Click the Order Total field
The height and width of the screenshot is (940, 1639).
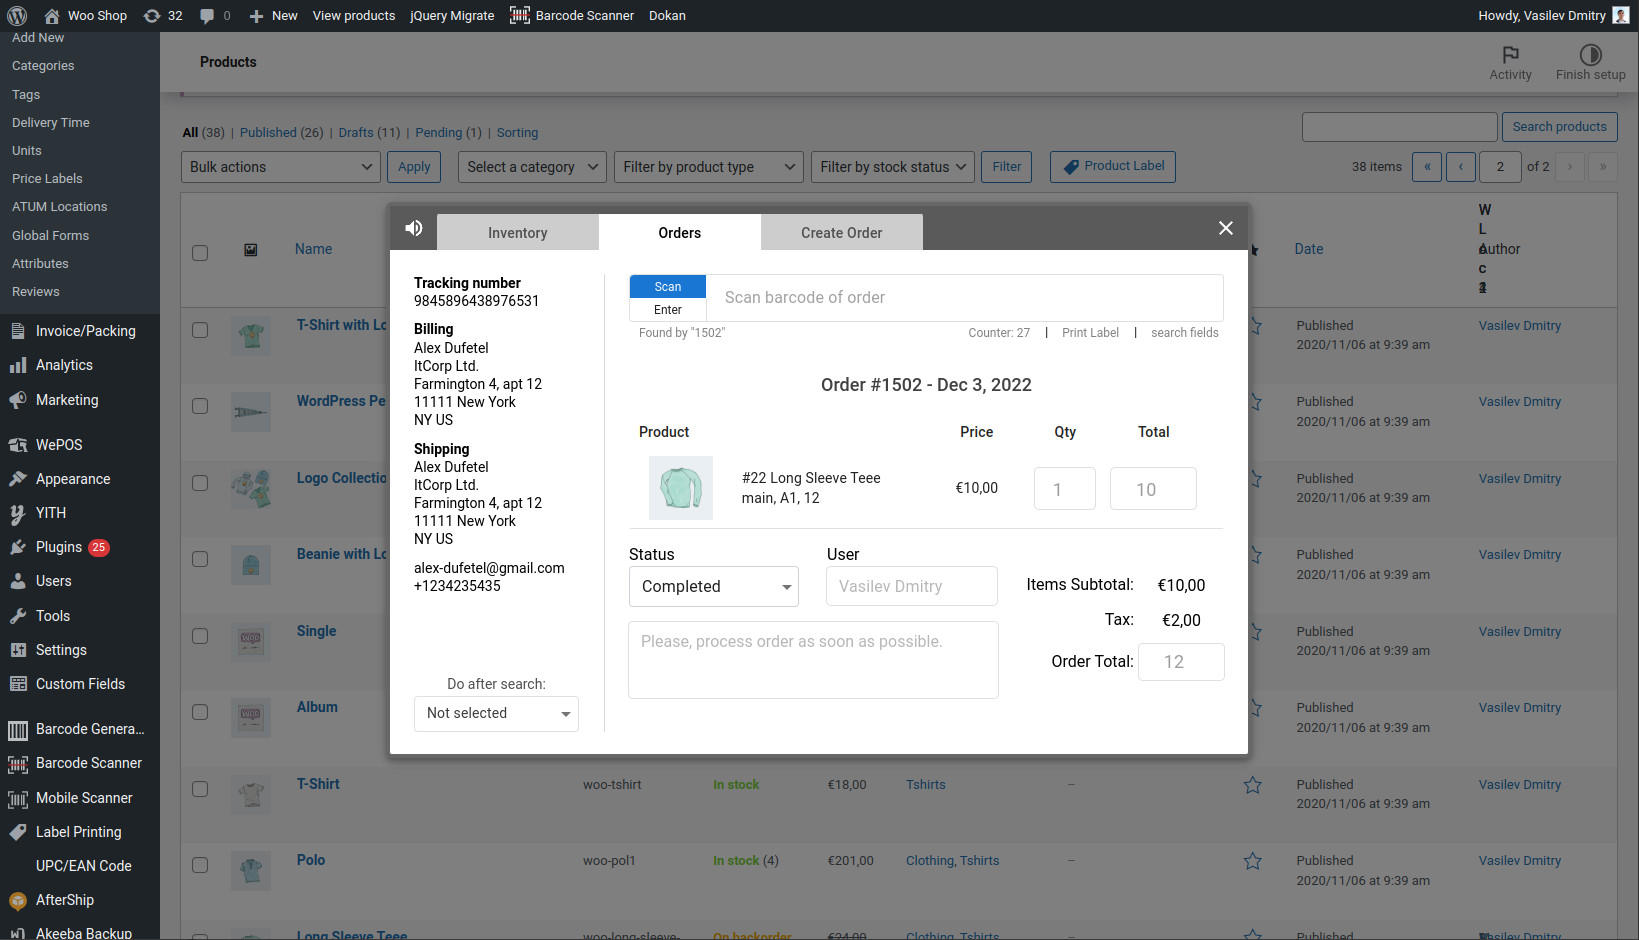tap(1181, 662)
